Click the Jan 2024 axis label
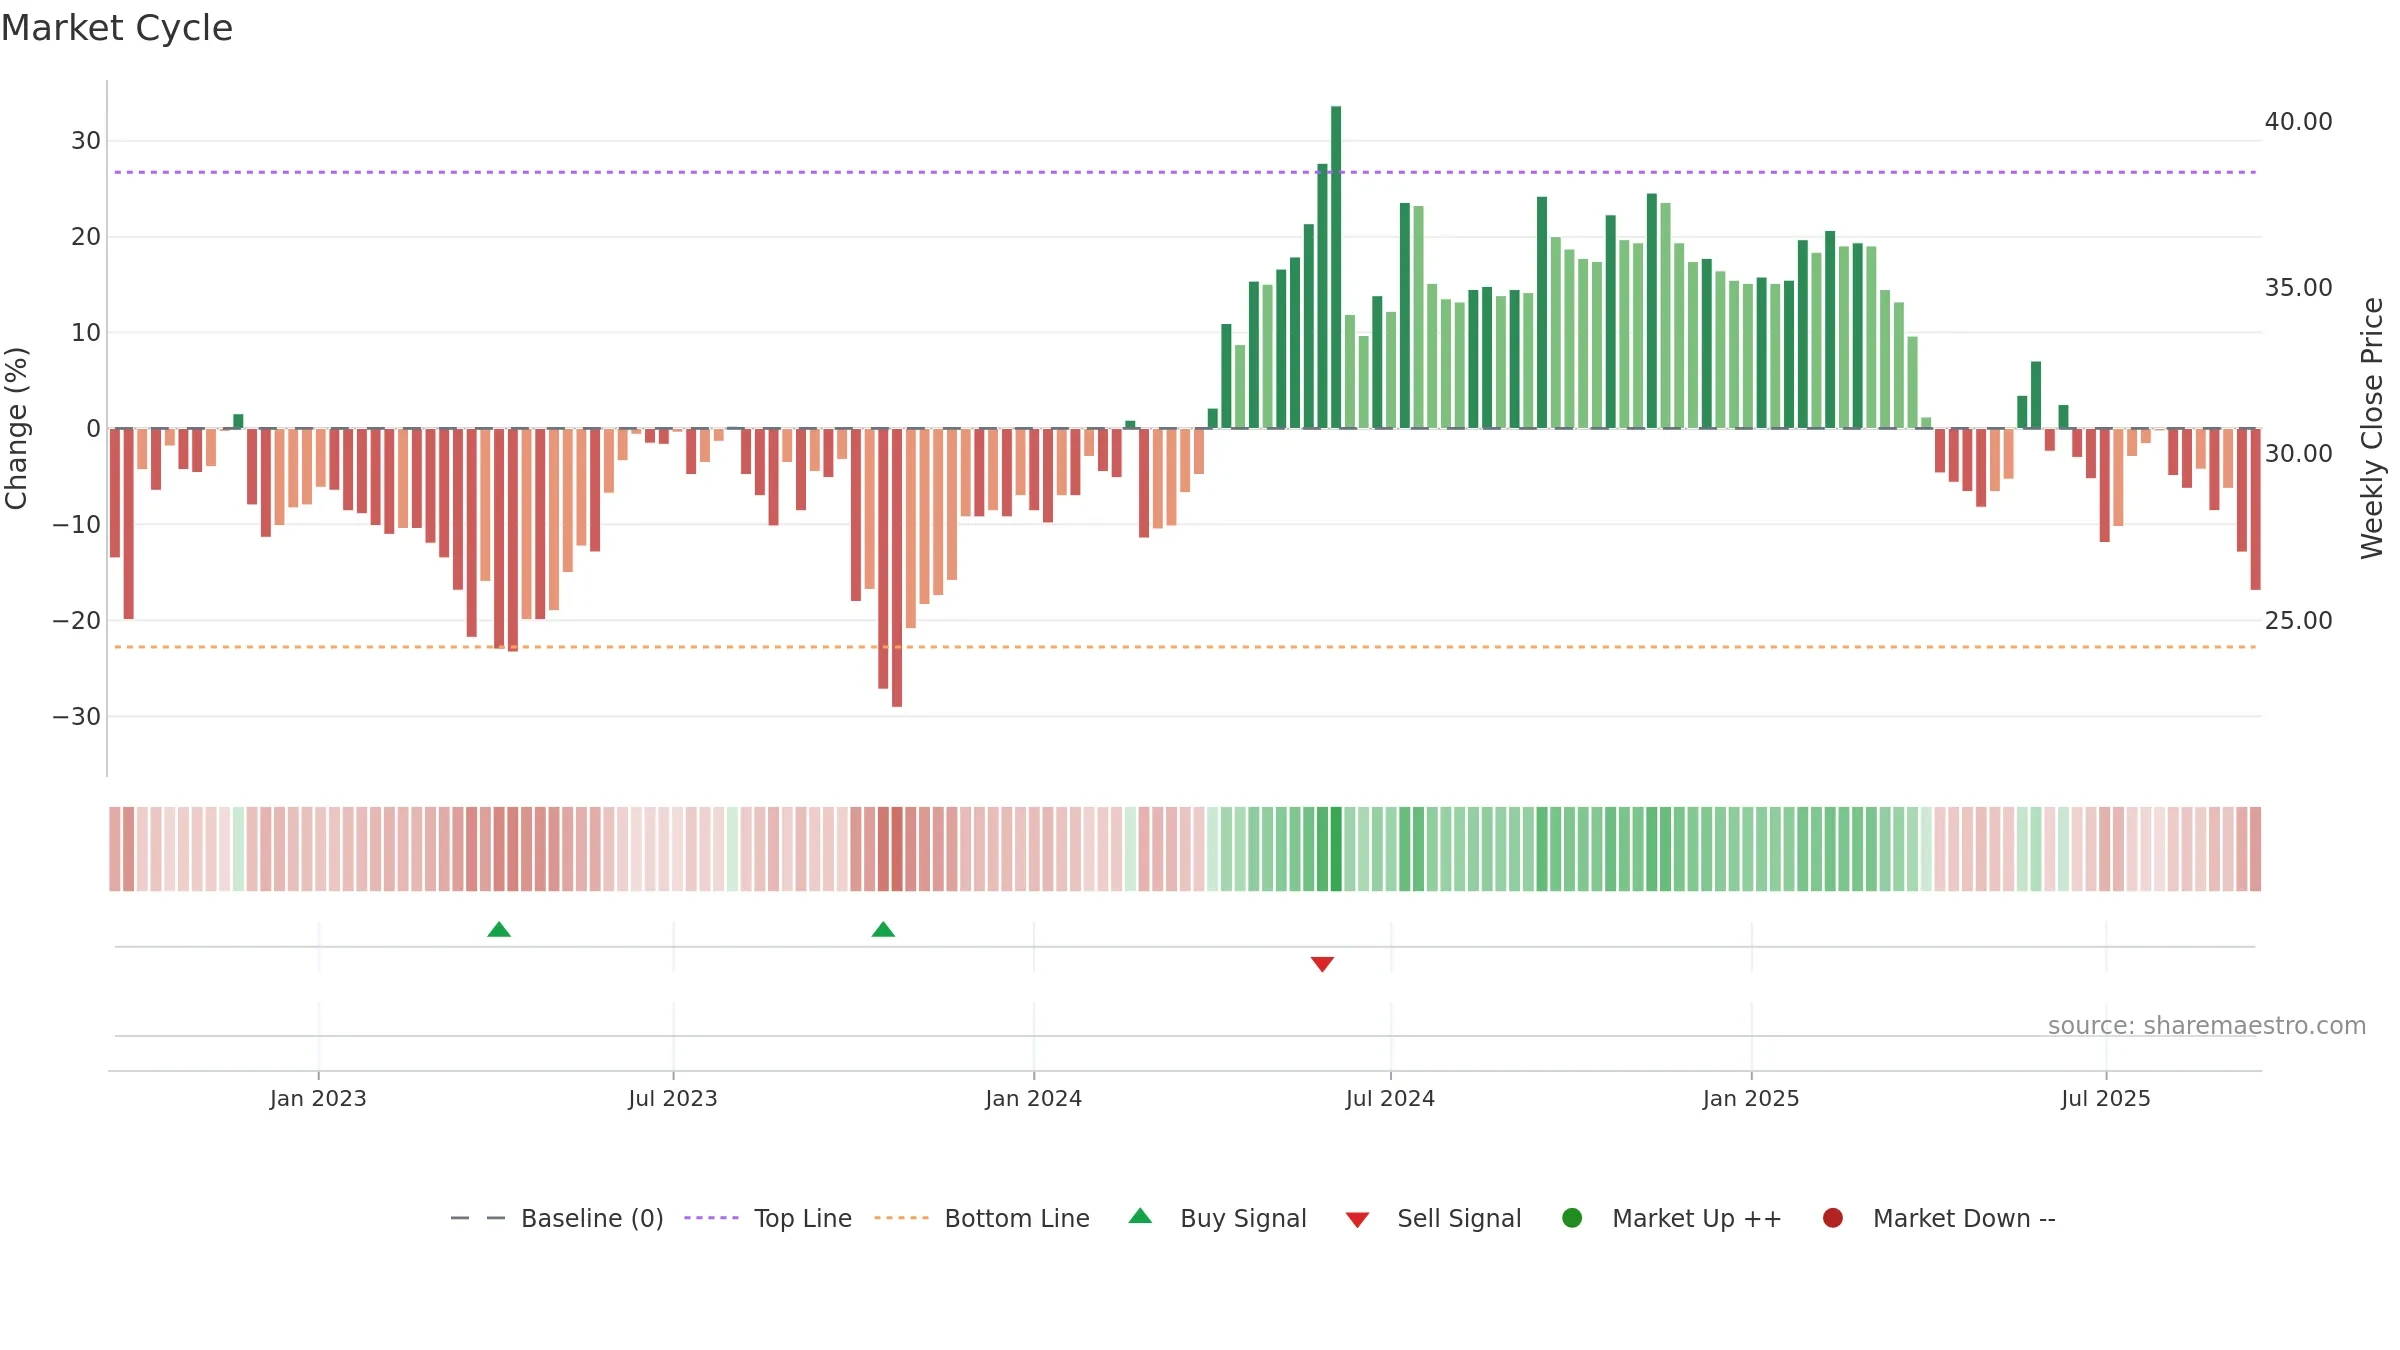The height and width of the screenshot is (1350, 2400). pyautogui.click(x=1033, y=1098)
